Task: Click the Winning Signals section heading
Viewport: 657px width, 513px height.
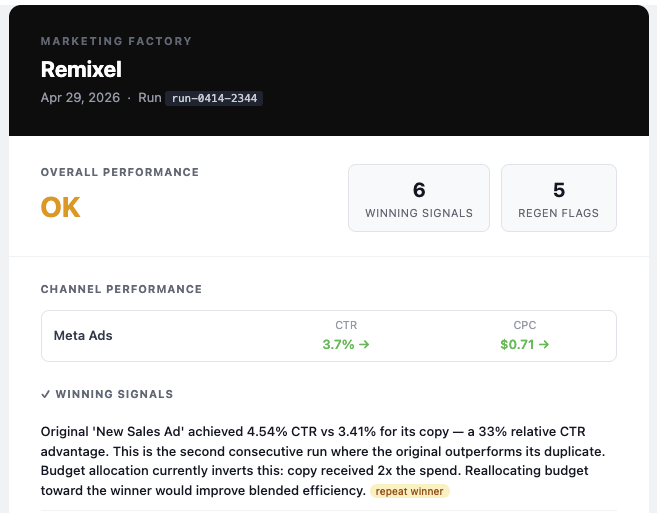Action: [x=114, y=394]
